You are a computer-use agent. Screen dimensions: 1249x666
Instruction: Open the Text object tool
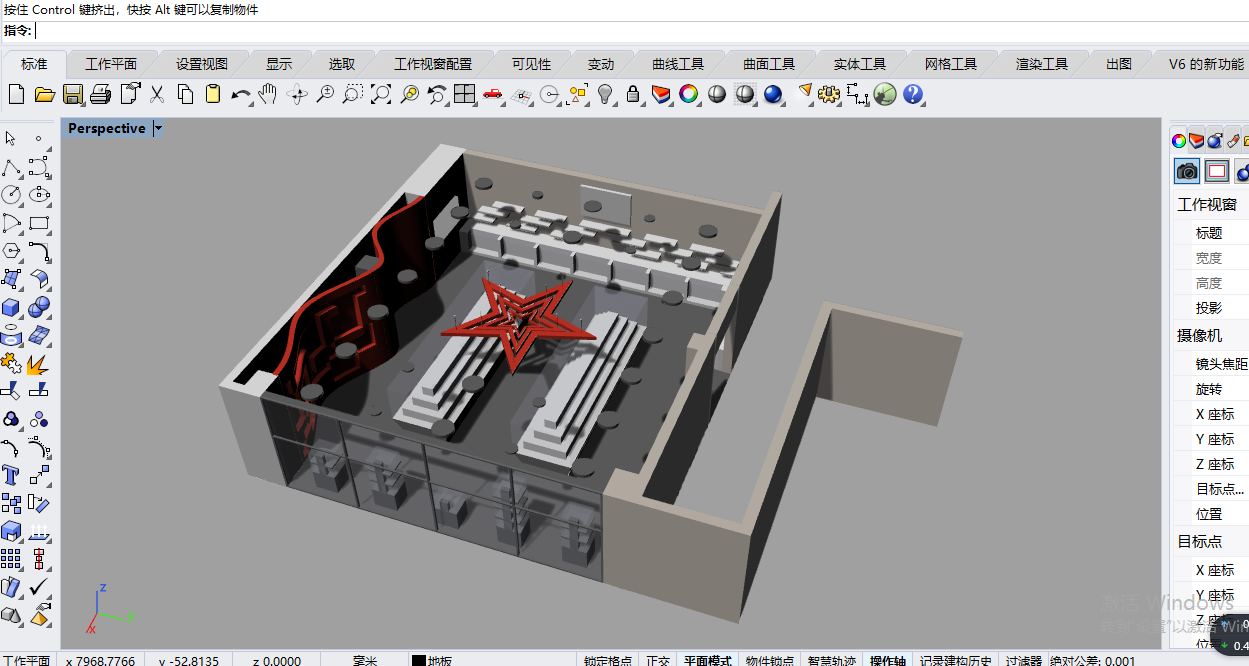coord(10,474)
